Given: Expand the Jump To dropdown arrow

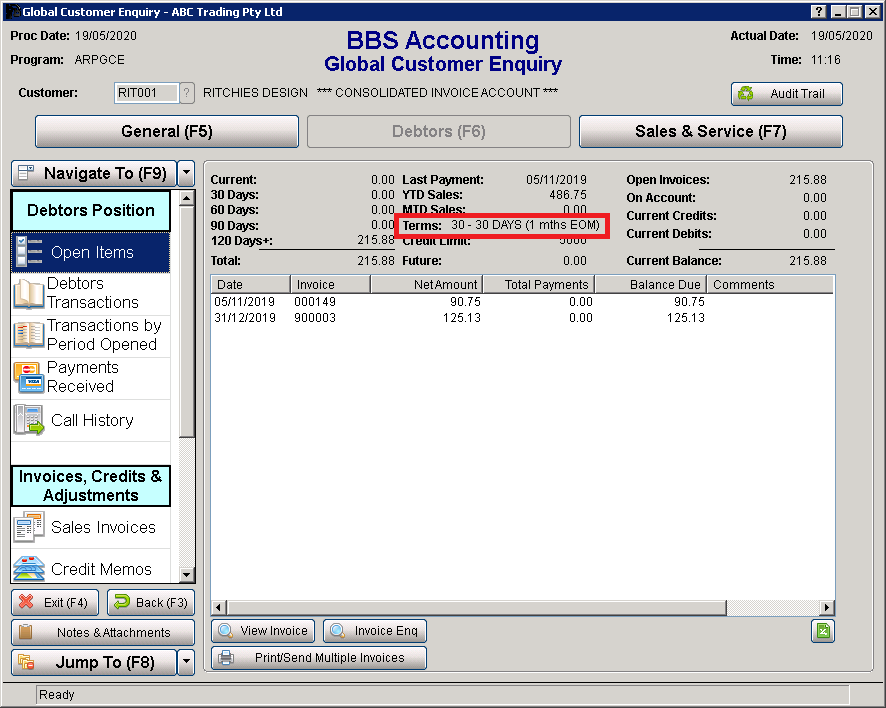Looking at the screenshot, I should pos(186,662).
